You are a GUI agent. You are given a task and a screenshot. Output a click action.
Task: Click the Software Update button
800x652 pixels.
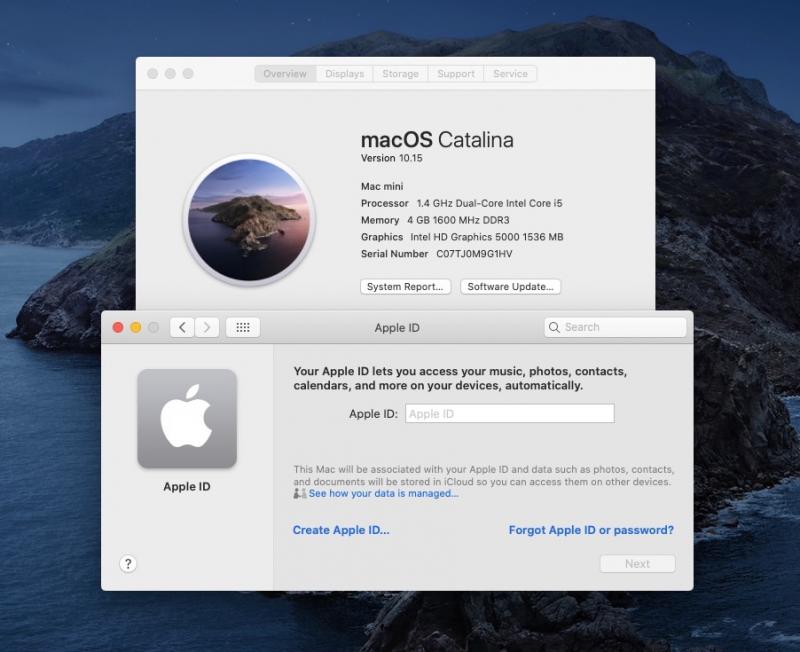(x=510, y=287)
